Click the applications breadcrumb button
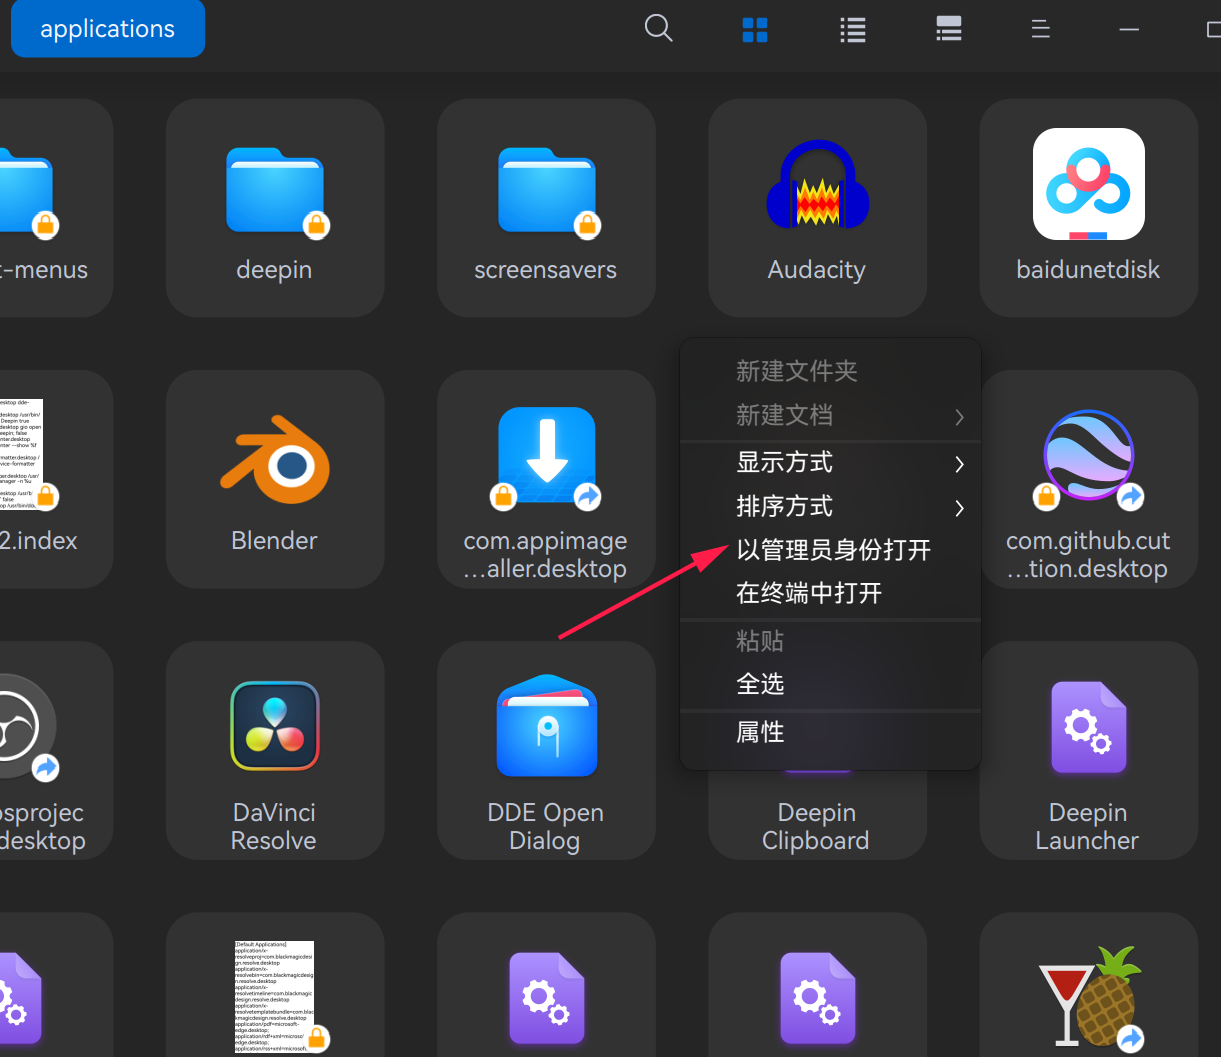The width and height of the screenshot is (1221, 1057). [x=107, y=28]
